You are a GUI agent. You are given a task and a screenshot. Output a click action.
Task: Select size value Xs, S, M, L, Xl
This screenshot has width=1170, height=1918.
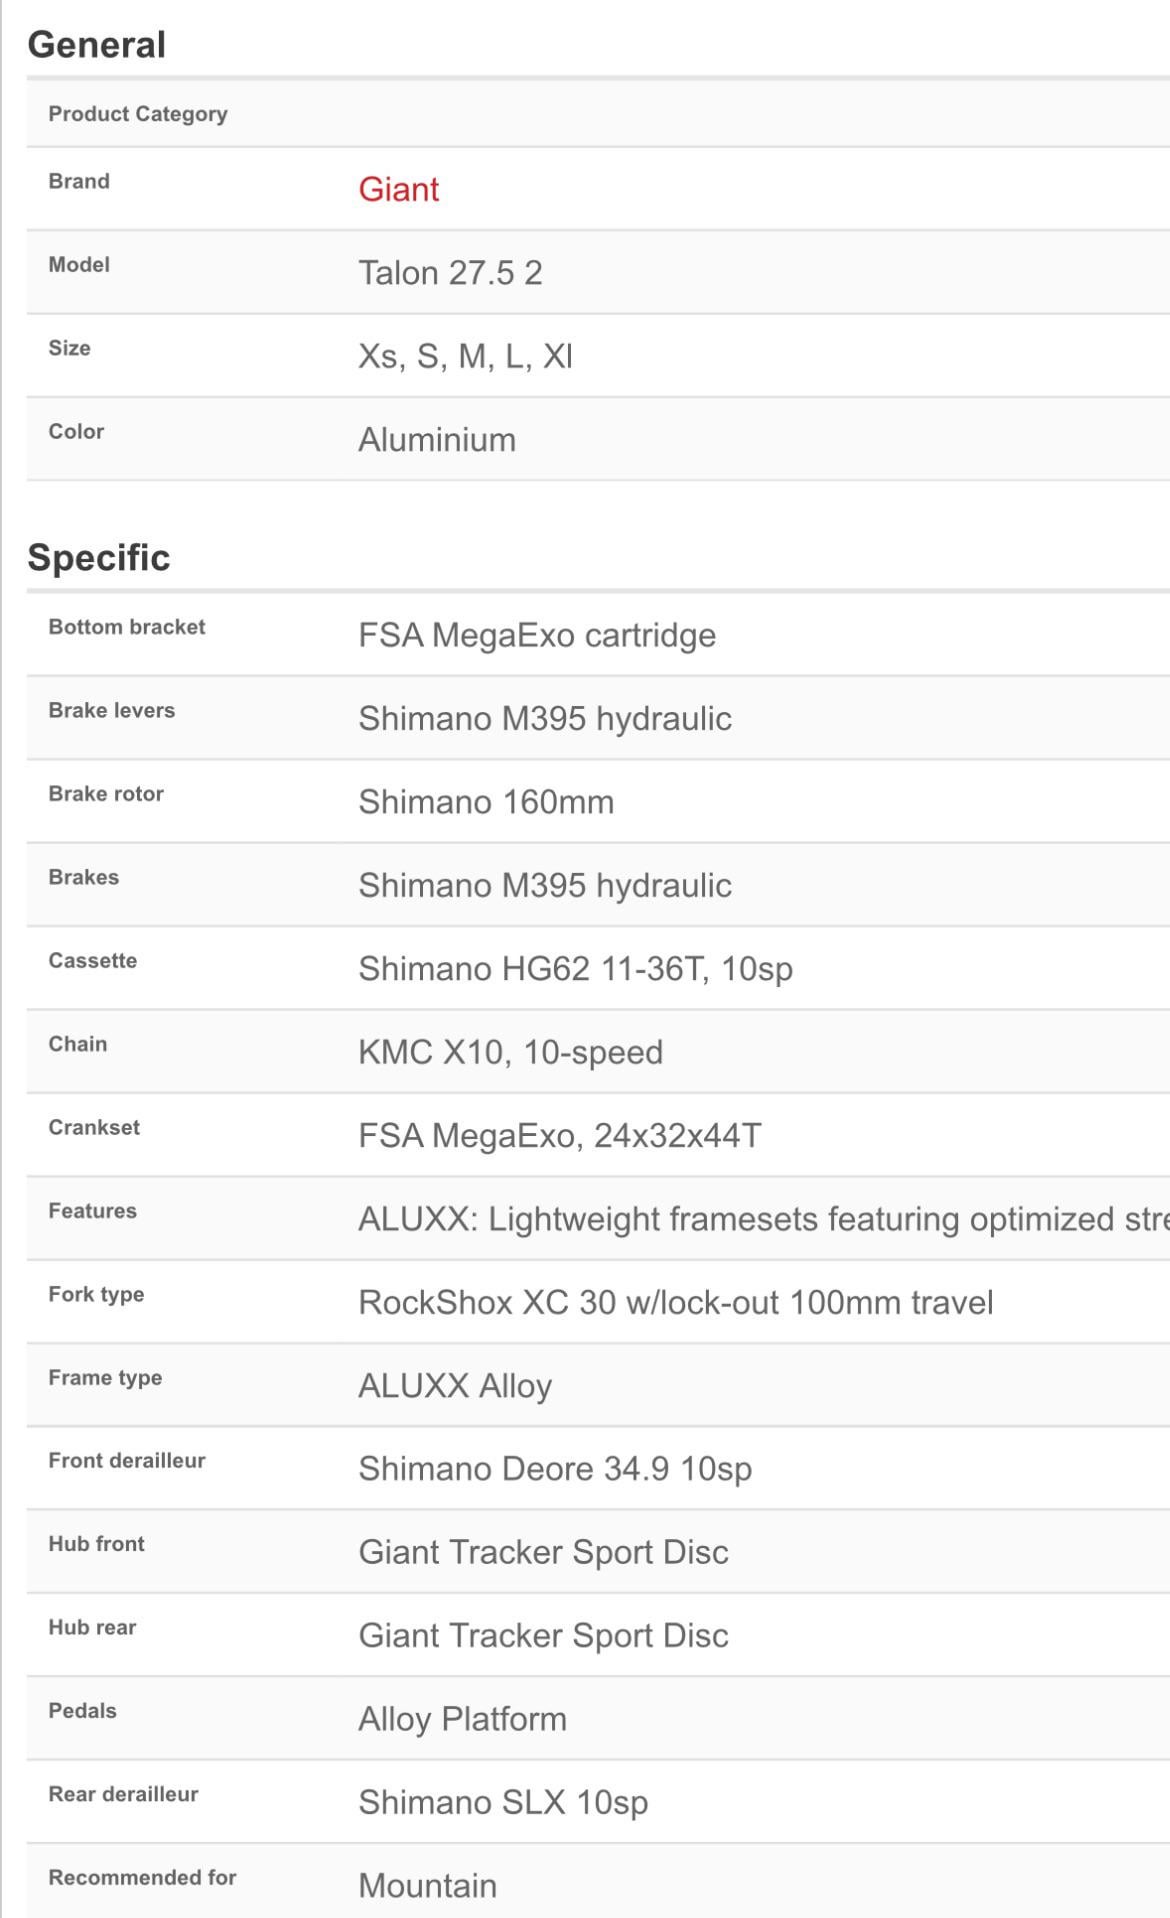pos(465,356)
